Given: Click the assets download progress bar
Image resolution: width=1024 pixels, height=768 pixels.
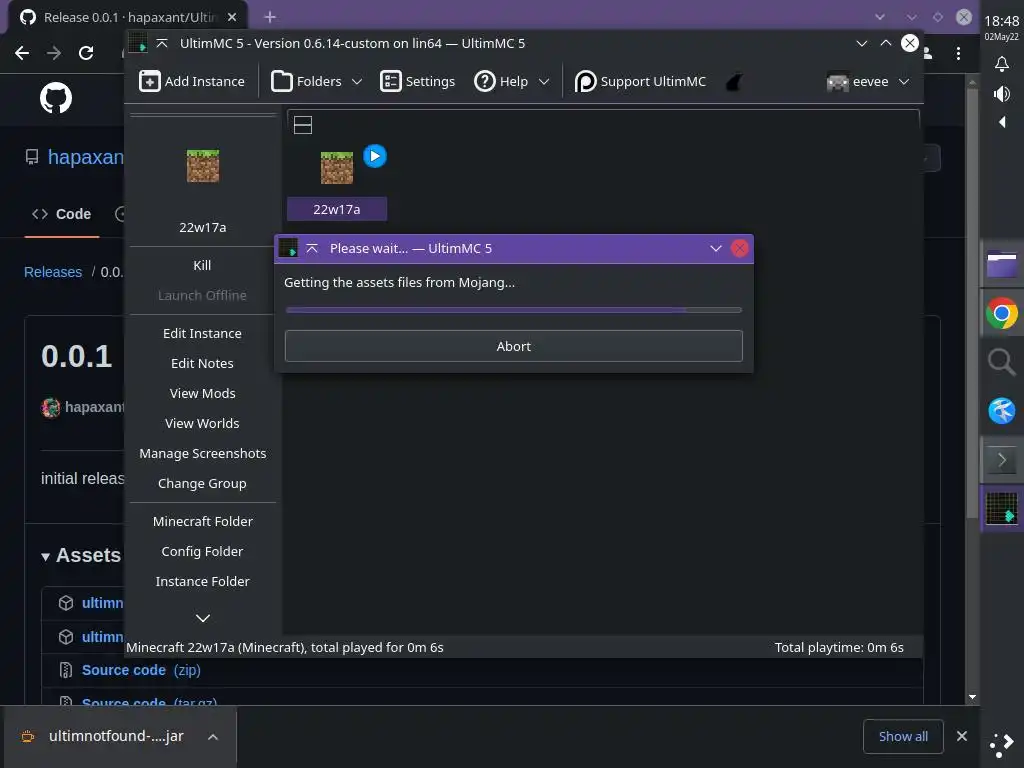Looking at the screenshot, I should (513, 310).
